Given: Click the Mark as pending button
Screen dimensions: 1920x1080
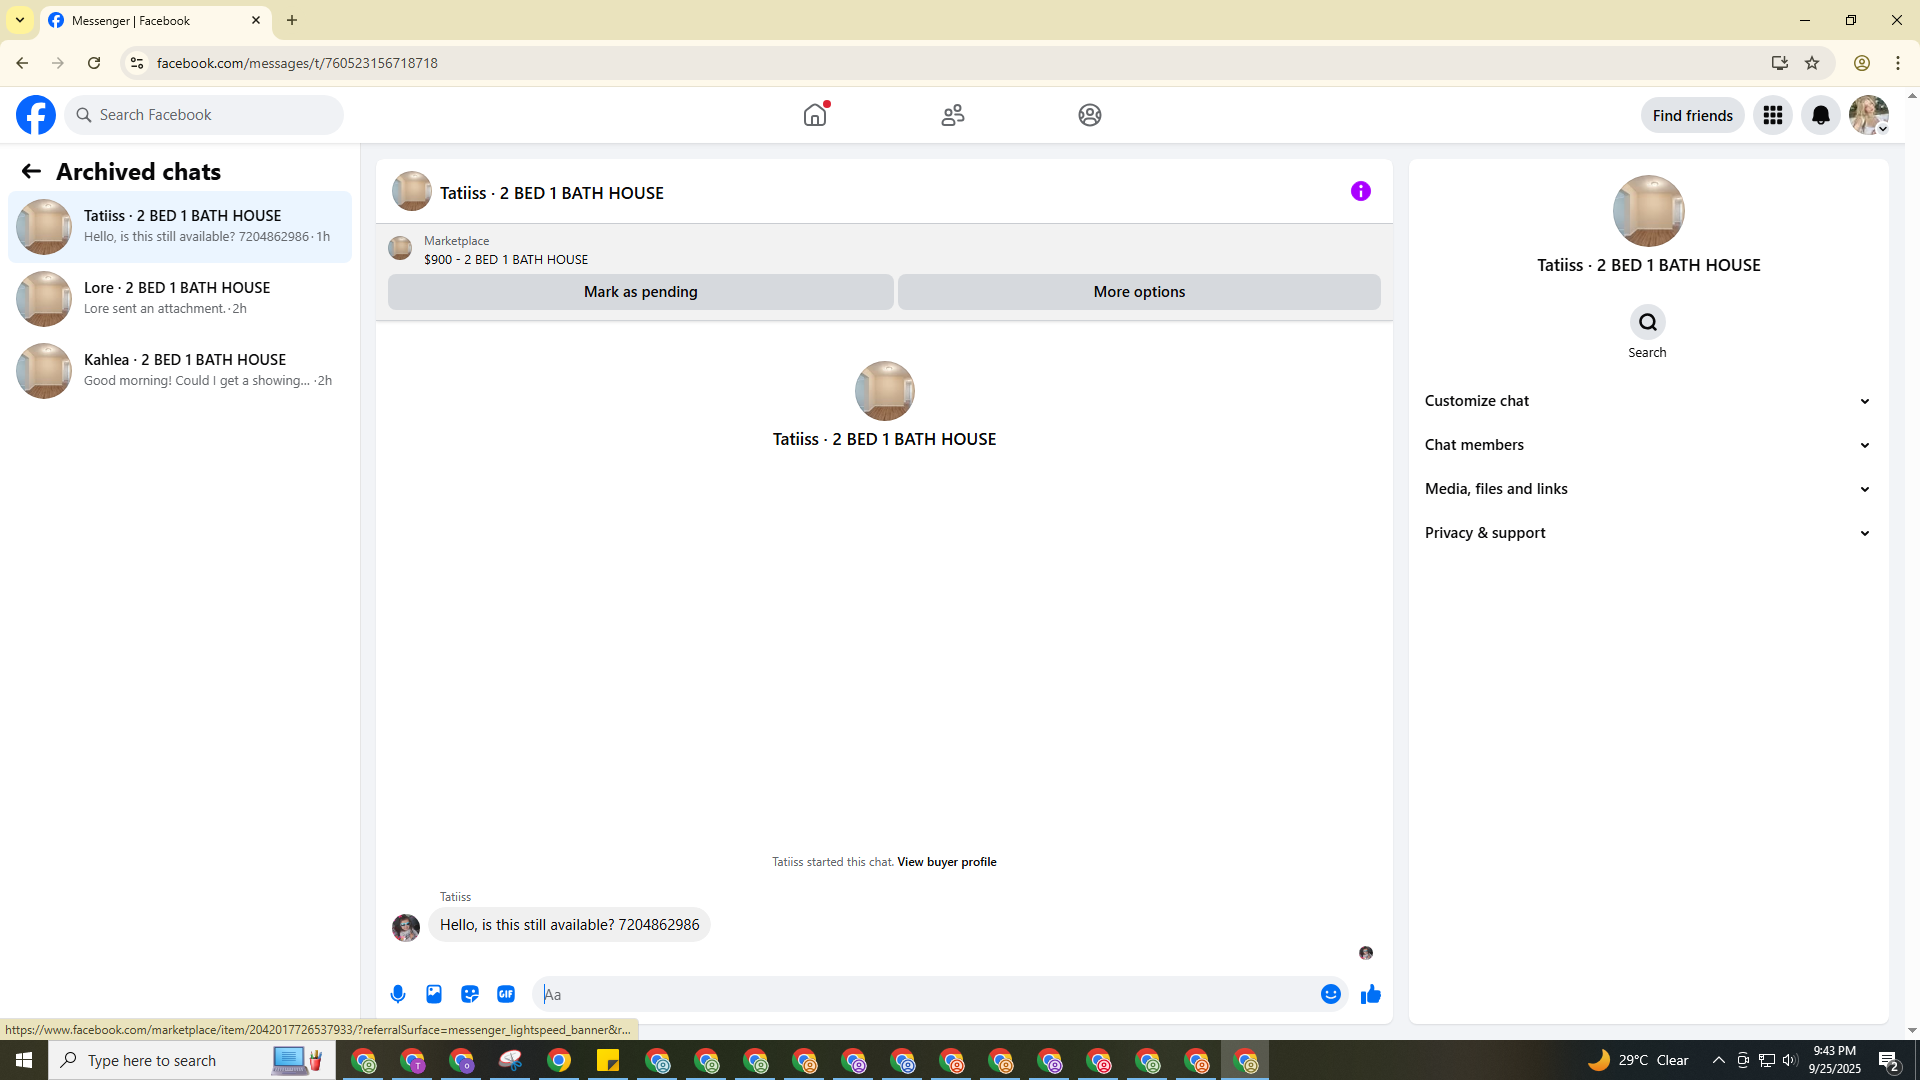Looking at the screenshot, I should (640, 292).
